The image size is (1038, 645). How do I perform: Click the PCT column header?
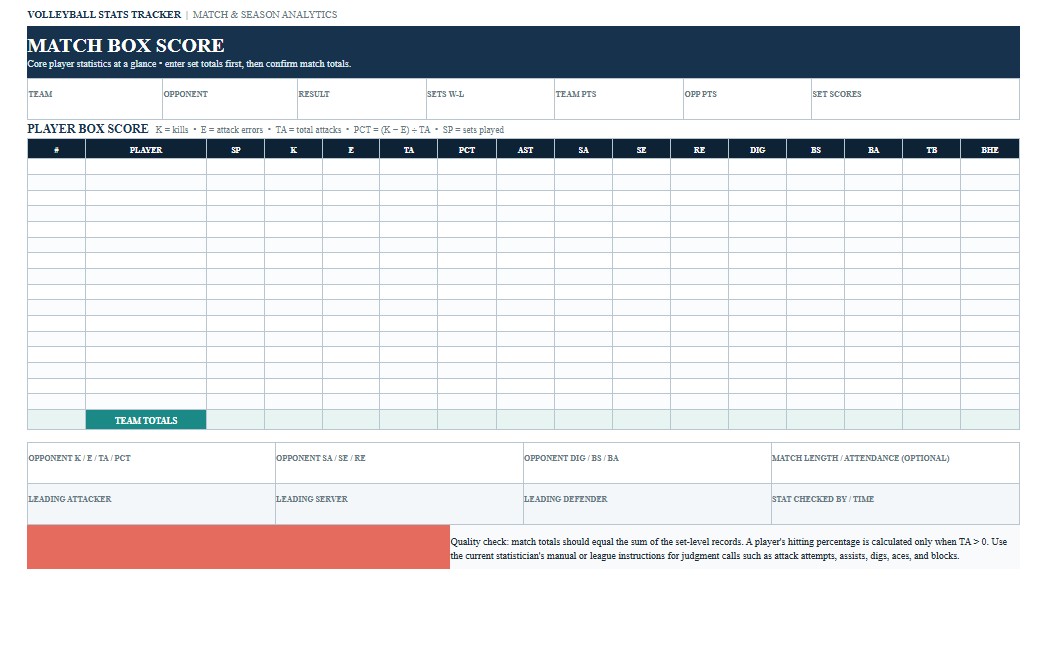pyautogui.click(x=467, y=150)
